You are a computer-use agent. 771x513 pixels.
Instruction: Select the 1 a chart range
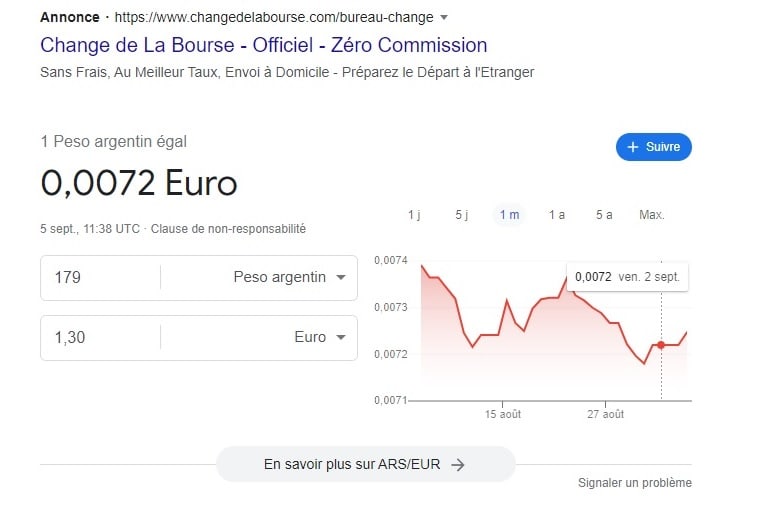tap(556, 215)
